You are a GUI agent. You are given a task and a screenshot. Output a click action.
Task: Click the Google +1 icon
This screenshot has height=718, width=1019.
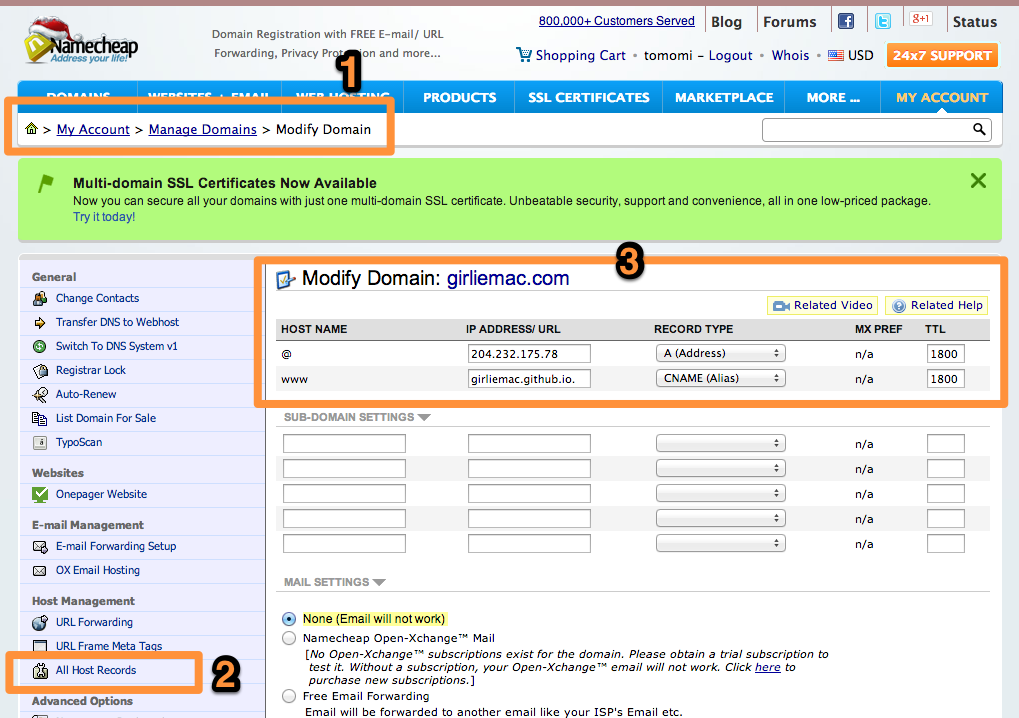click(921, 19)
